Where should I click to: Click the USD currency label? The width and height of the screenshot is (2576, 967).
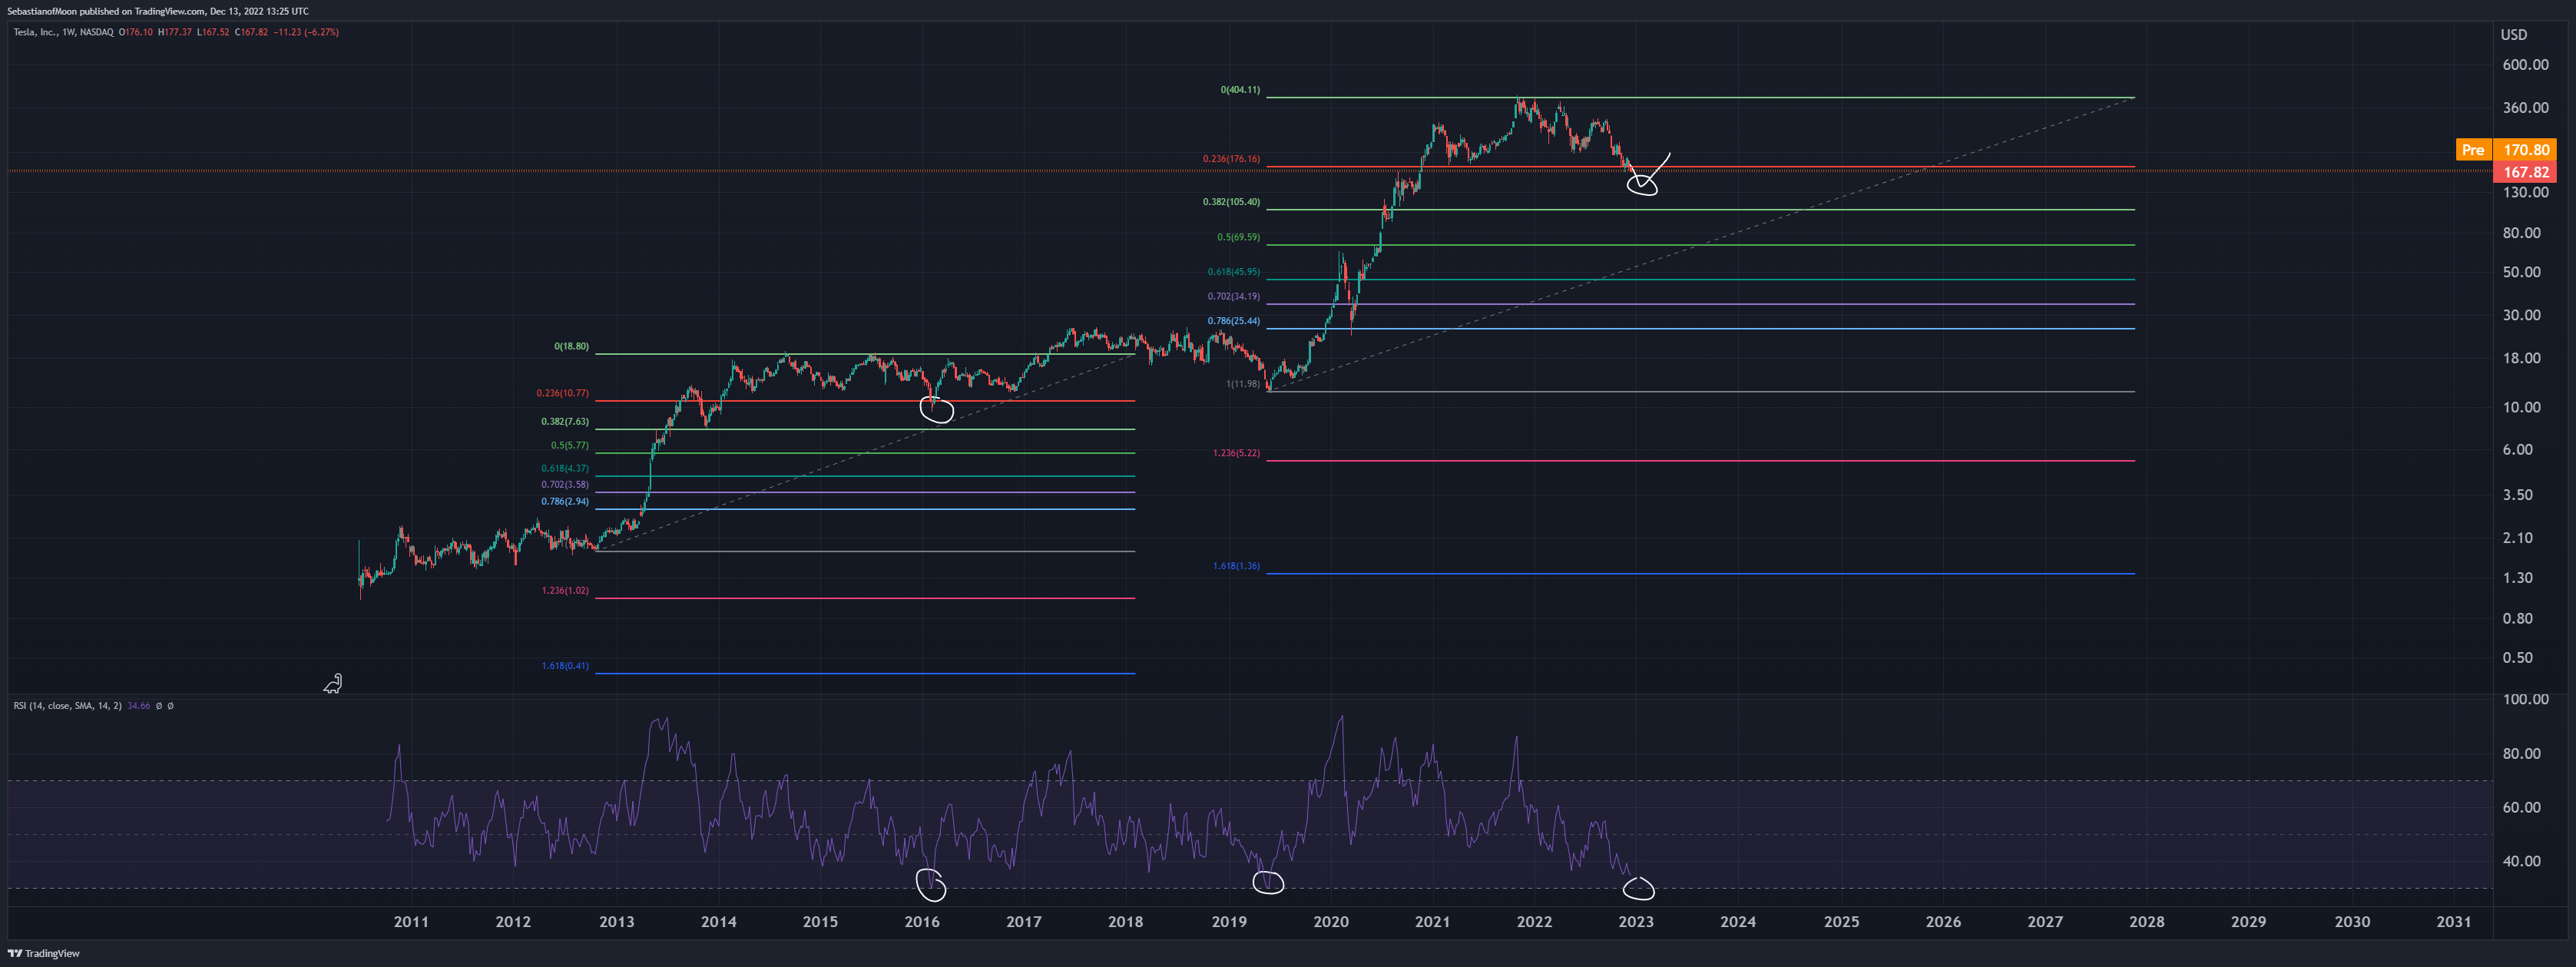(2513, 35)
